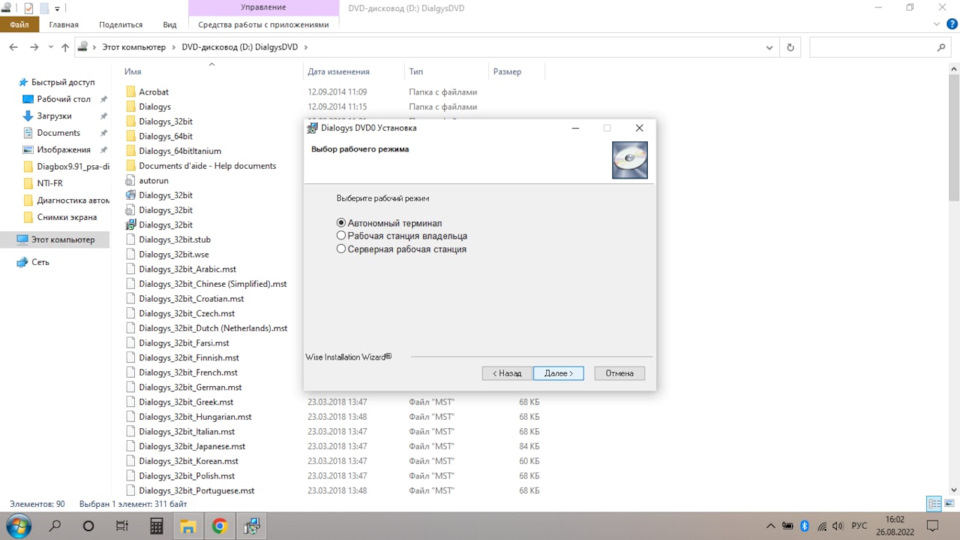Open quick access toolbar customize dropdown

pos(57,9)
